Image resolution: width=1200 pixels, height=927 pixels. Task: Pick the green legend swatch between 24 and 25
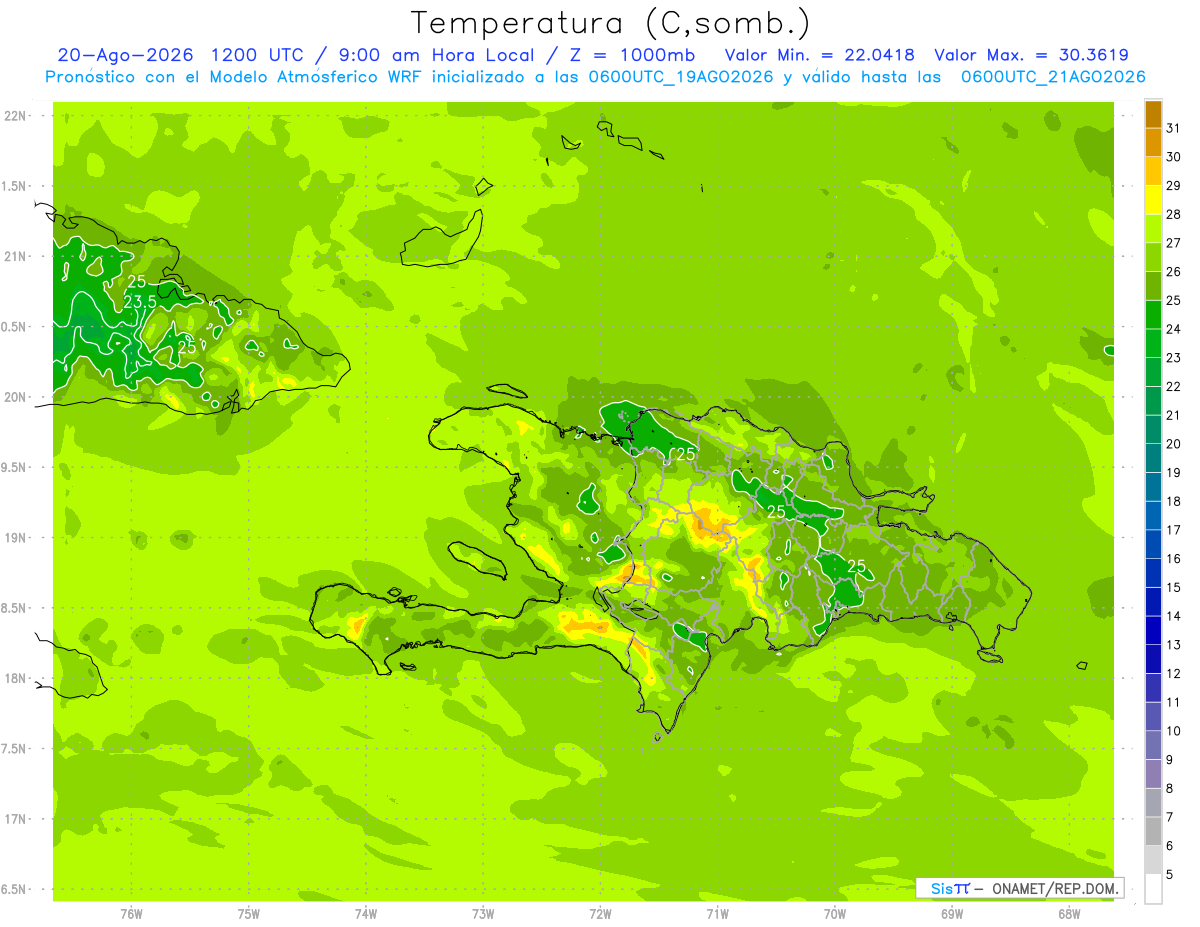[x=1153, y=314]
